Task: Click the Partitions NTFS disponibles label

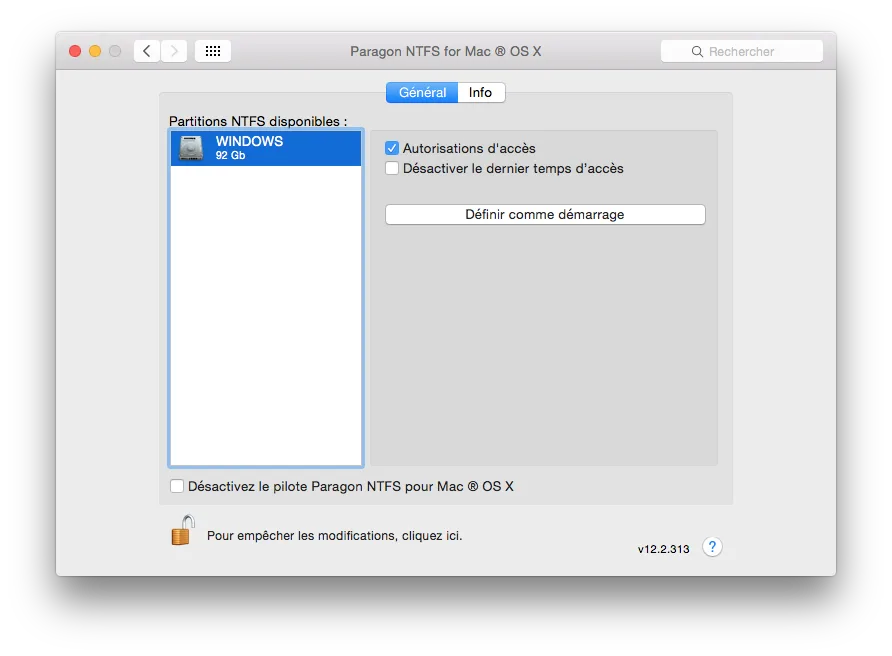Action: [258, 121]
